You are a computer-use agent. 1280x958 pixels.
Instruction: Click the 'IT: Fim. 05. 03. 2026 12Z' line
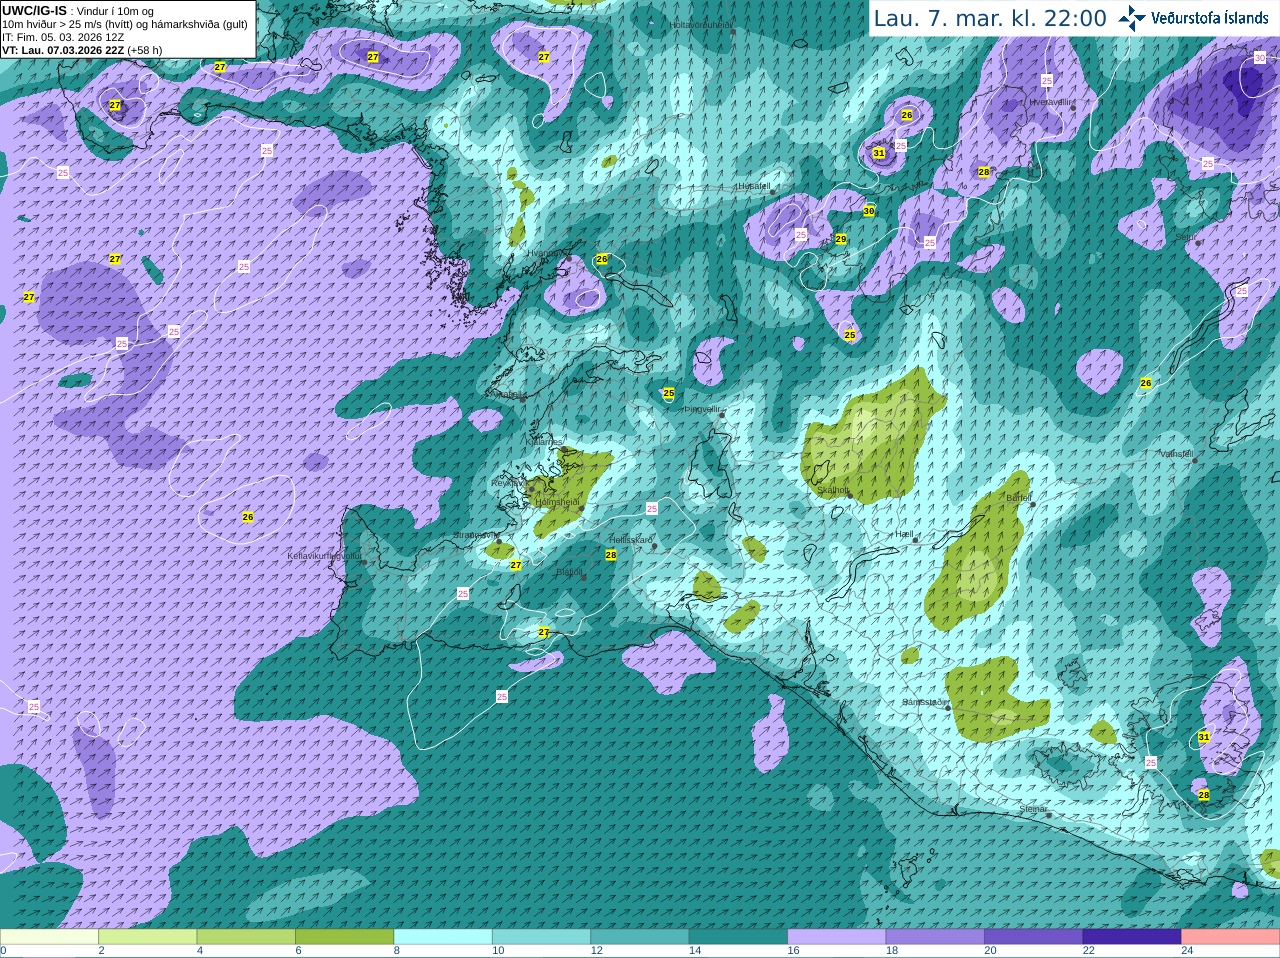[x=63, y=37]
